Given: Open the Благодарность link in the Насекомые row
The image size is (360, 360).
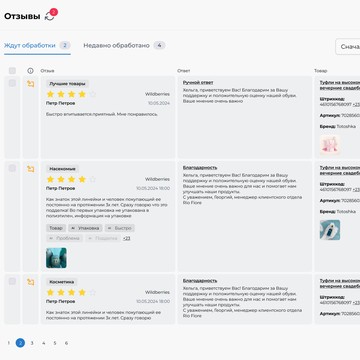Looking at the screenshot, I should pos(200,167).
